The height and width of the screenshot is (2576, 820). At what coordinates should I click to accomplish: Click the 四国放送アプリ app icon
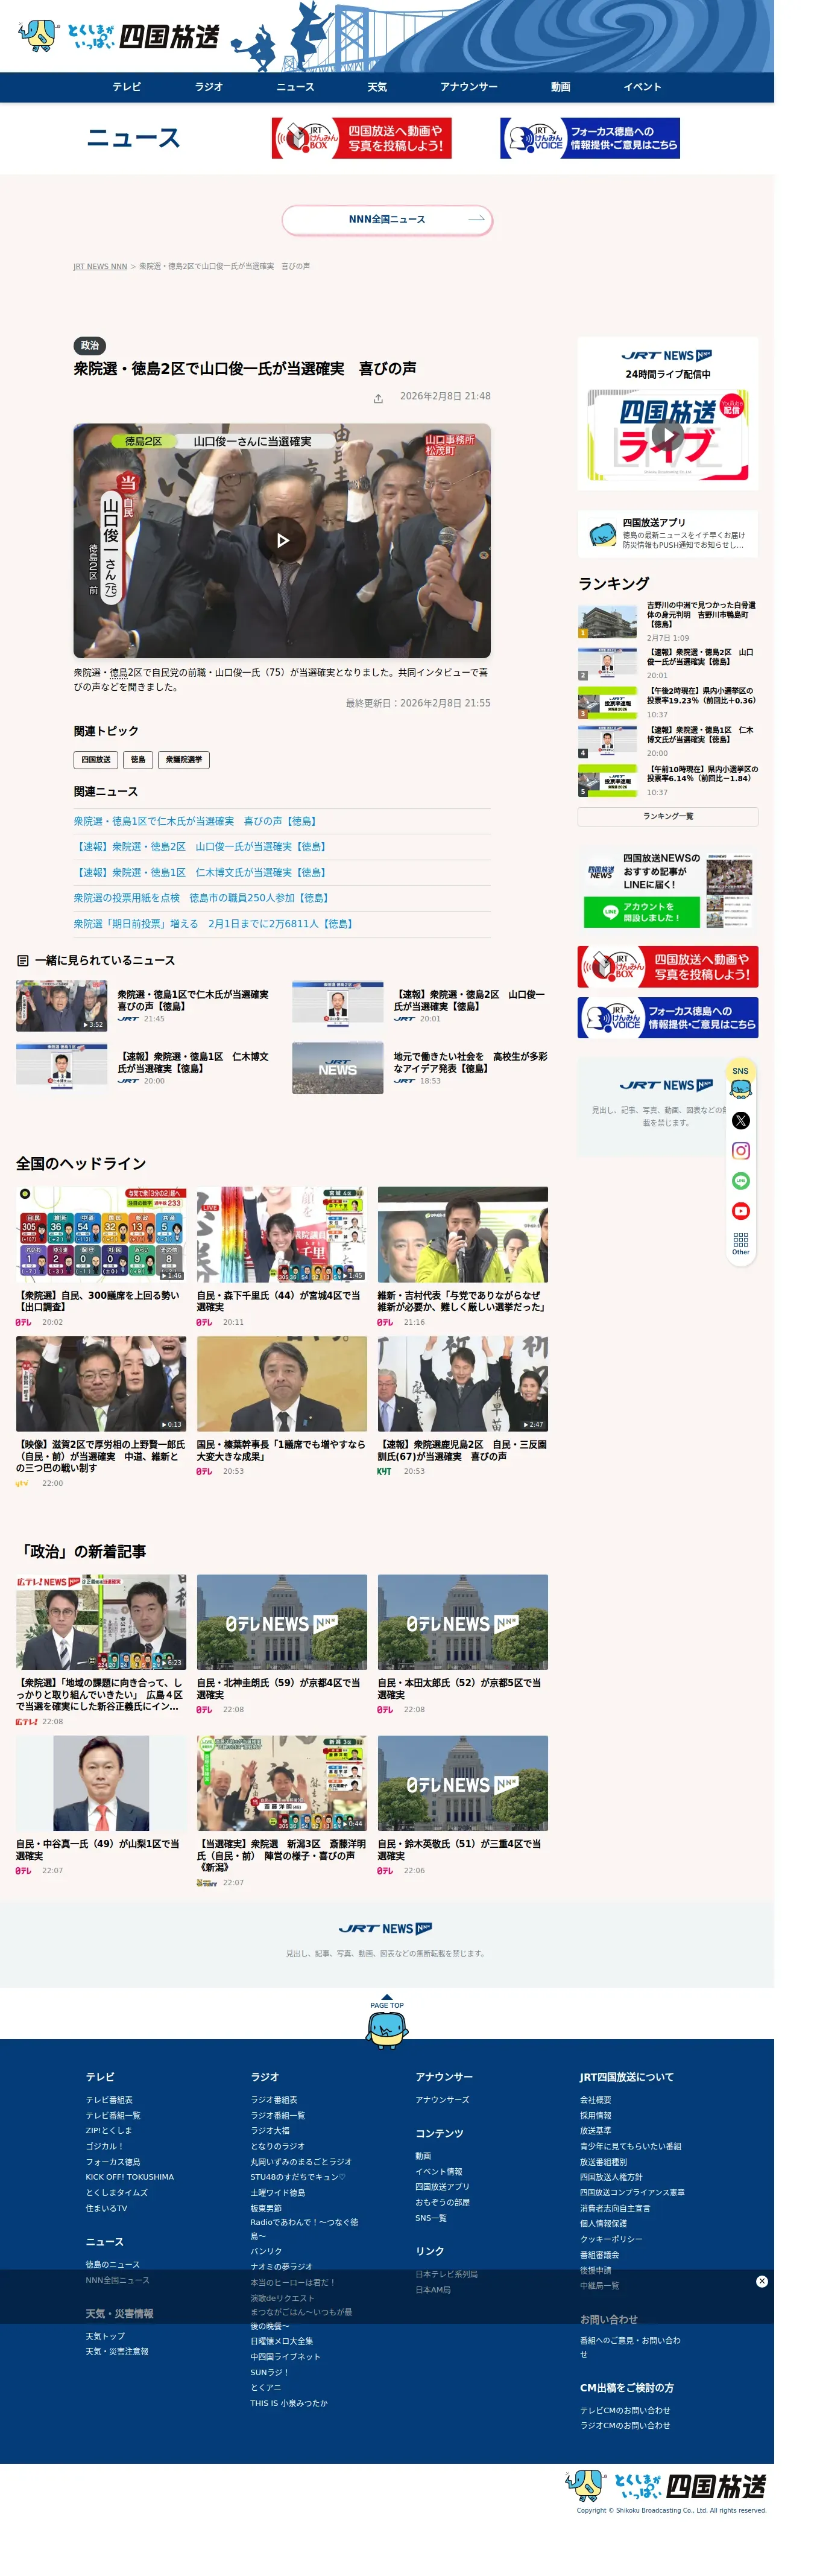point(602,534)
